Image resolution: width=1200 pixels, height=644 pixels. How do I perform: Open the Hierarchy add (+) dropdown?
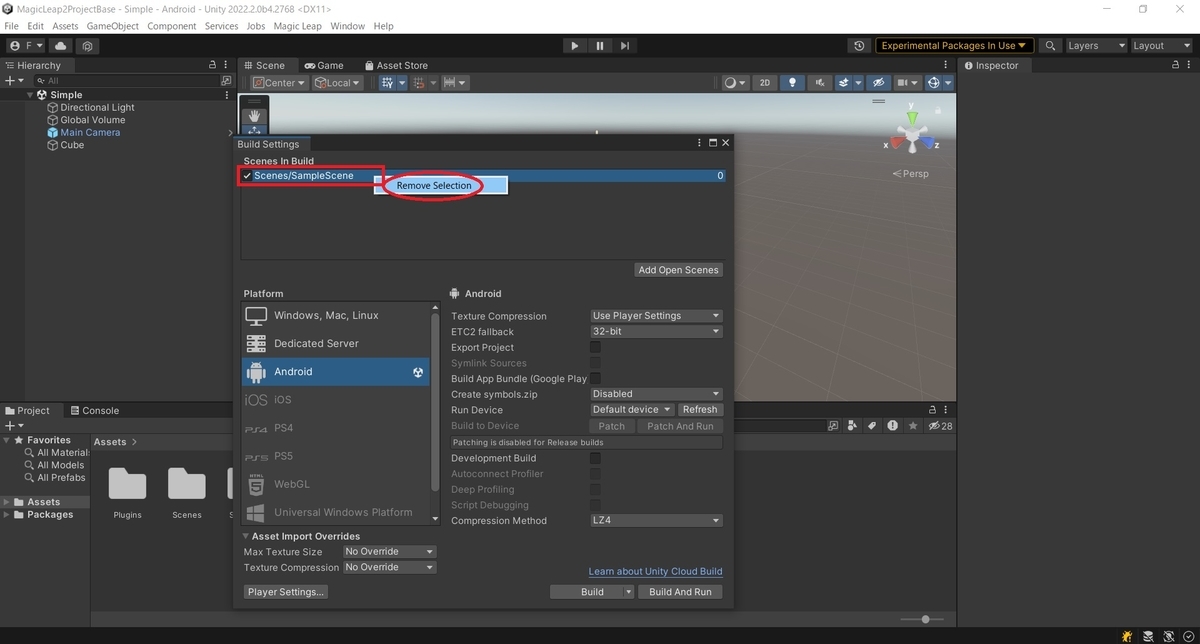13,81
